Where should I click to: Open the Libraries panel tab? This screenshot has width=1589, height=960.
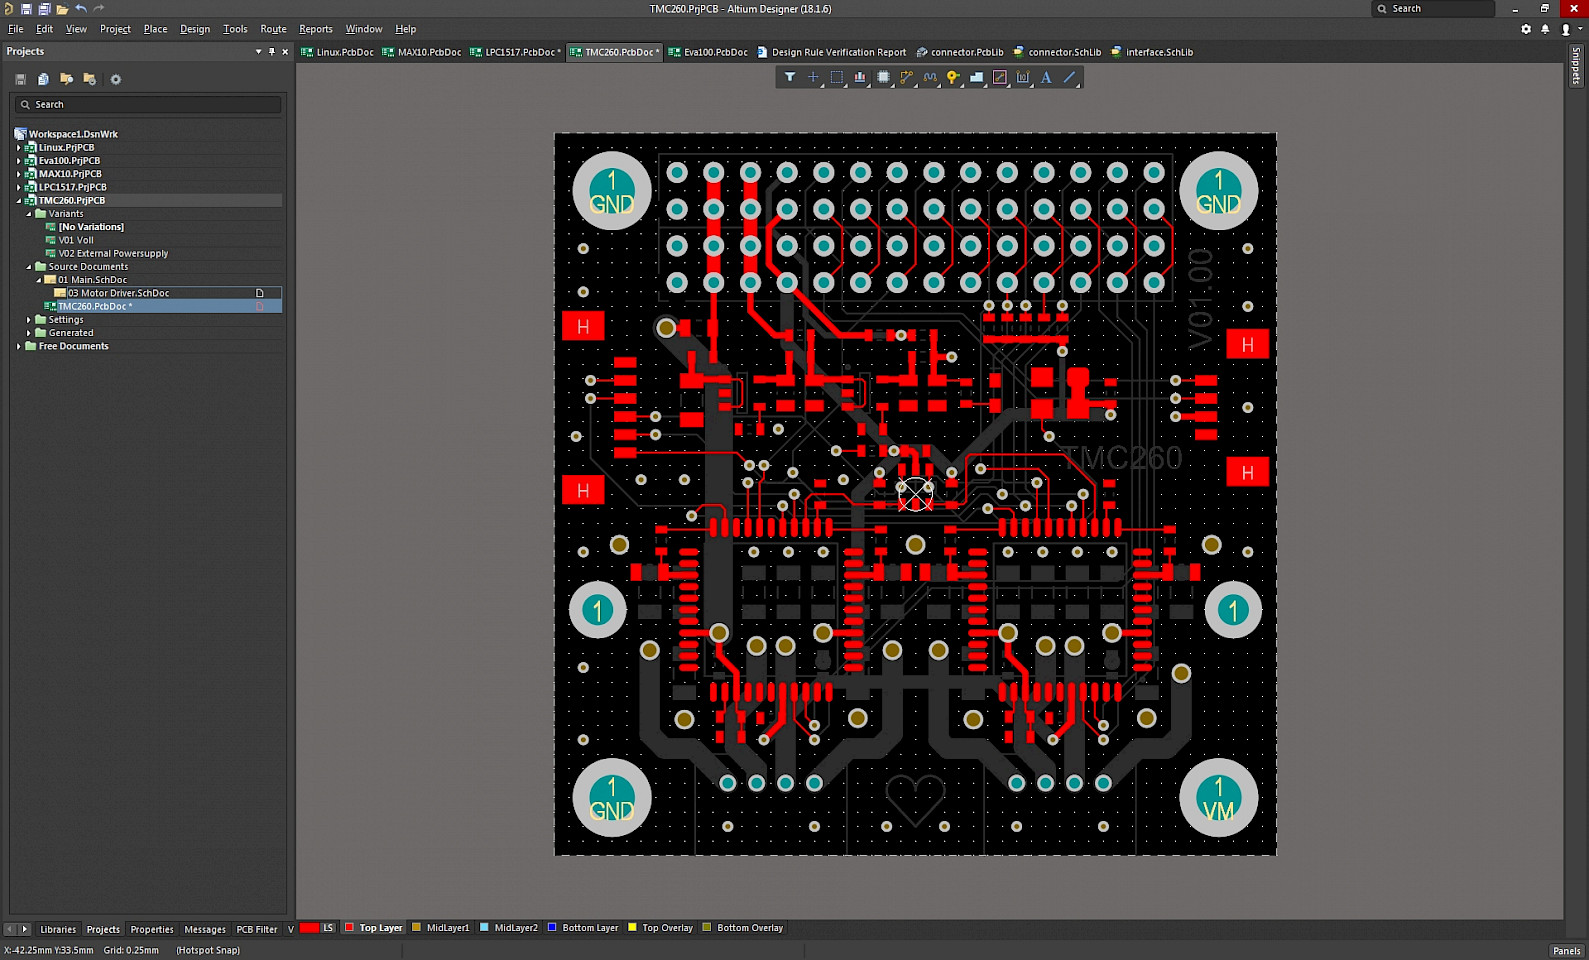click(x=58, y=929)
